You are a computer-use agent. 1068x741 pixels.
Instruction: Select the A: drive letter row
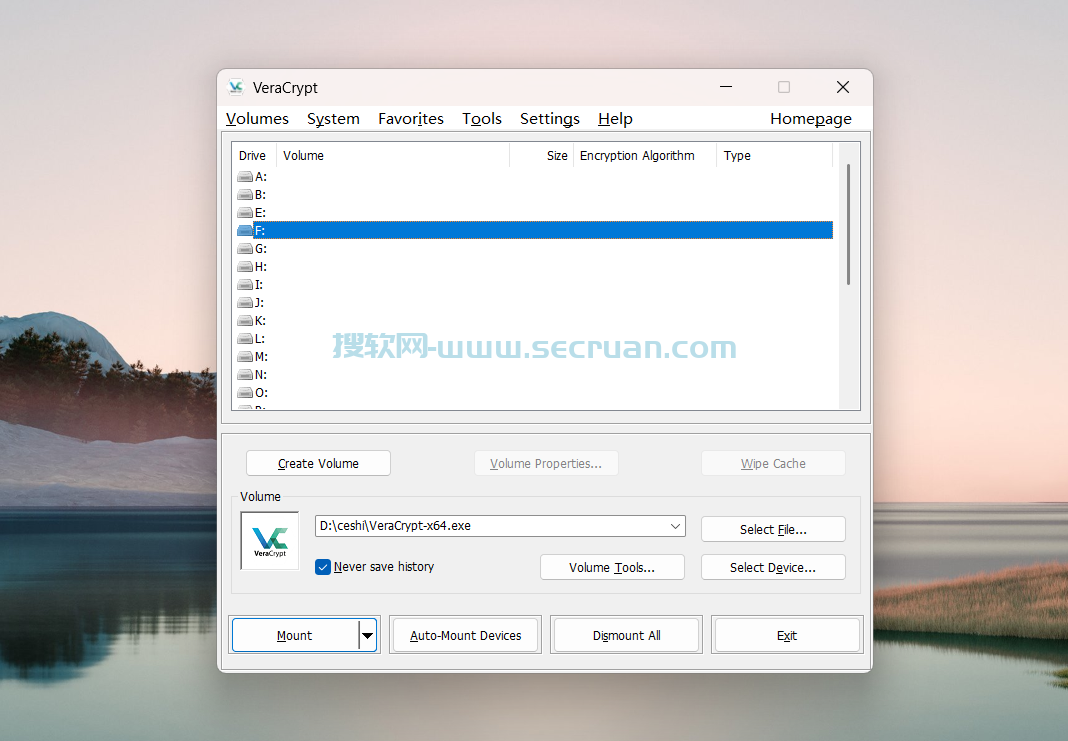pos(535,176)
